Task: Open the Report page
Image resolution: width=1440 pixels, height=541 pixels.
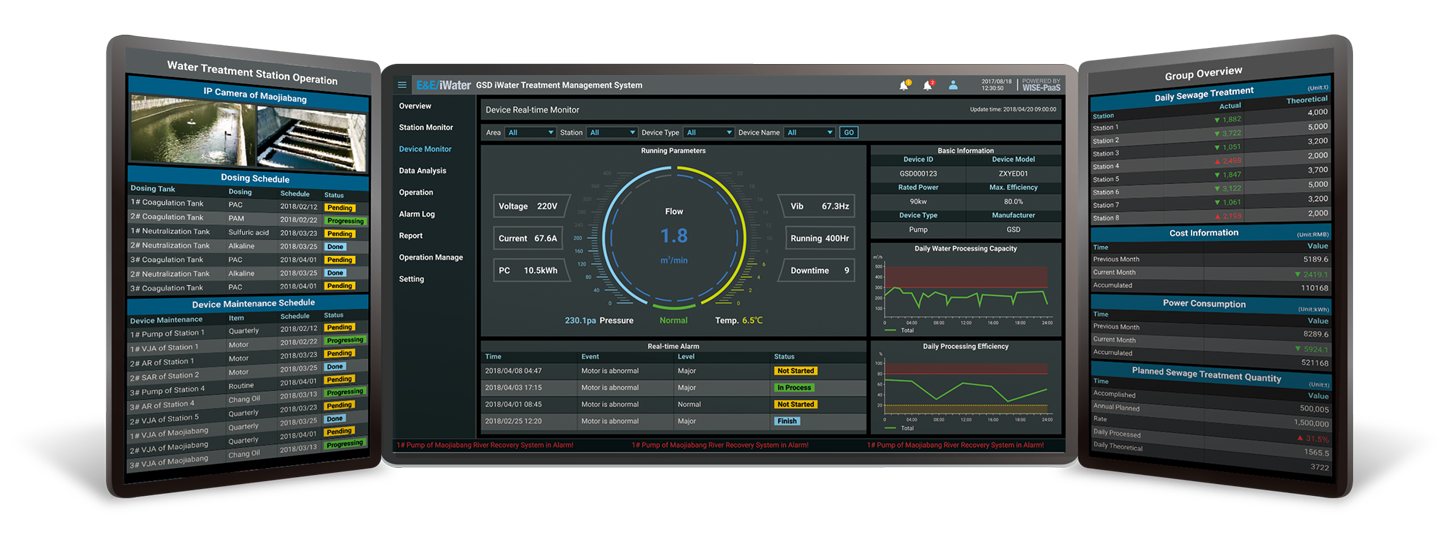Action: 411,236
